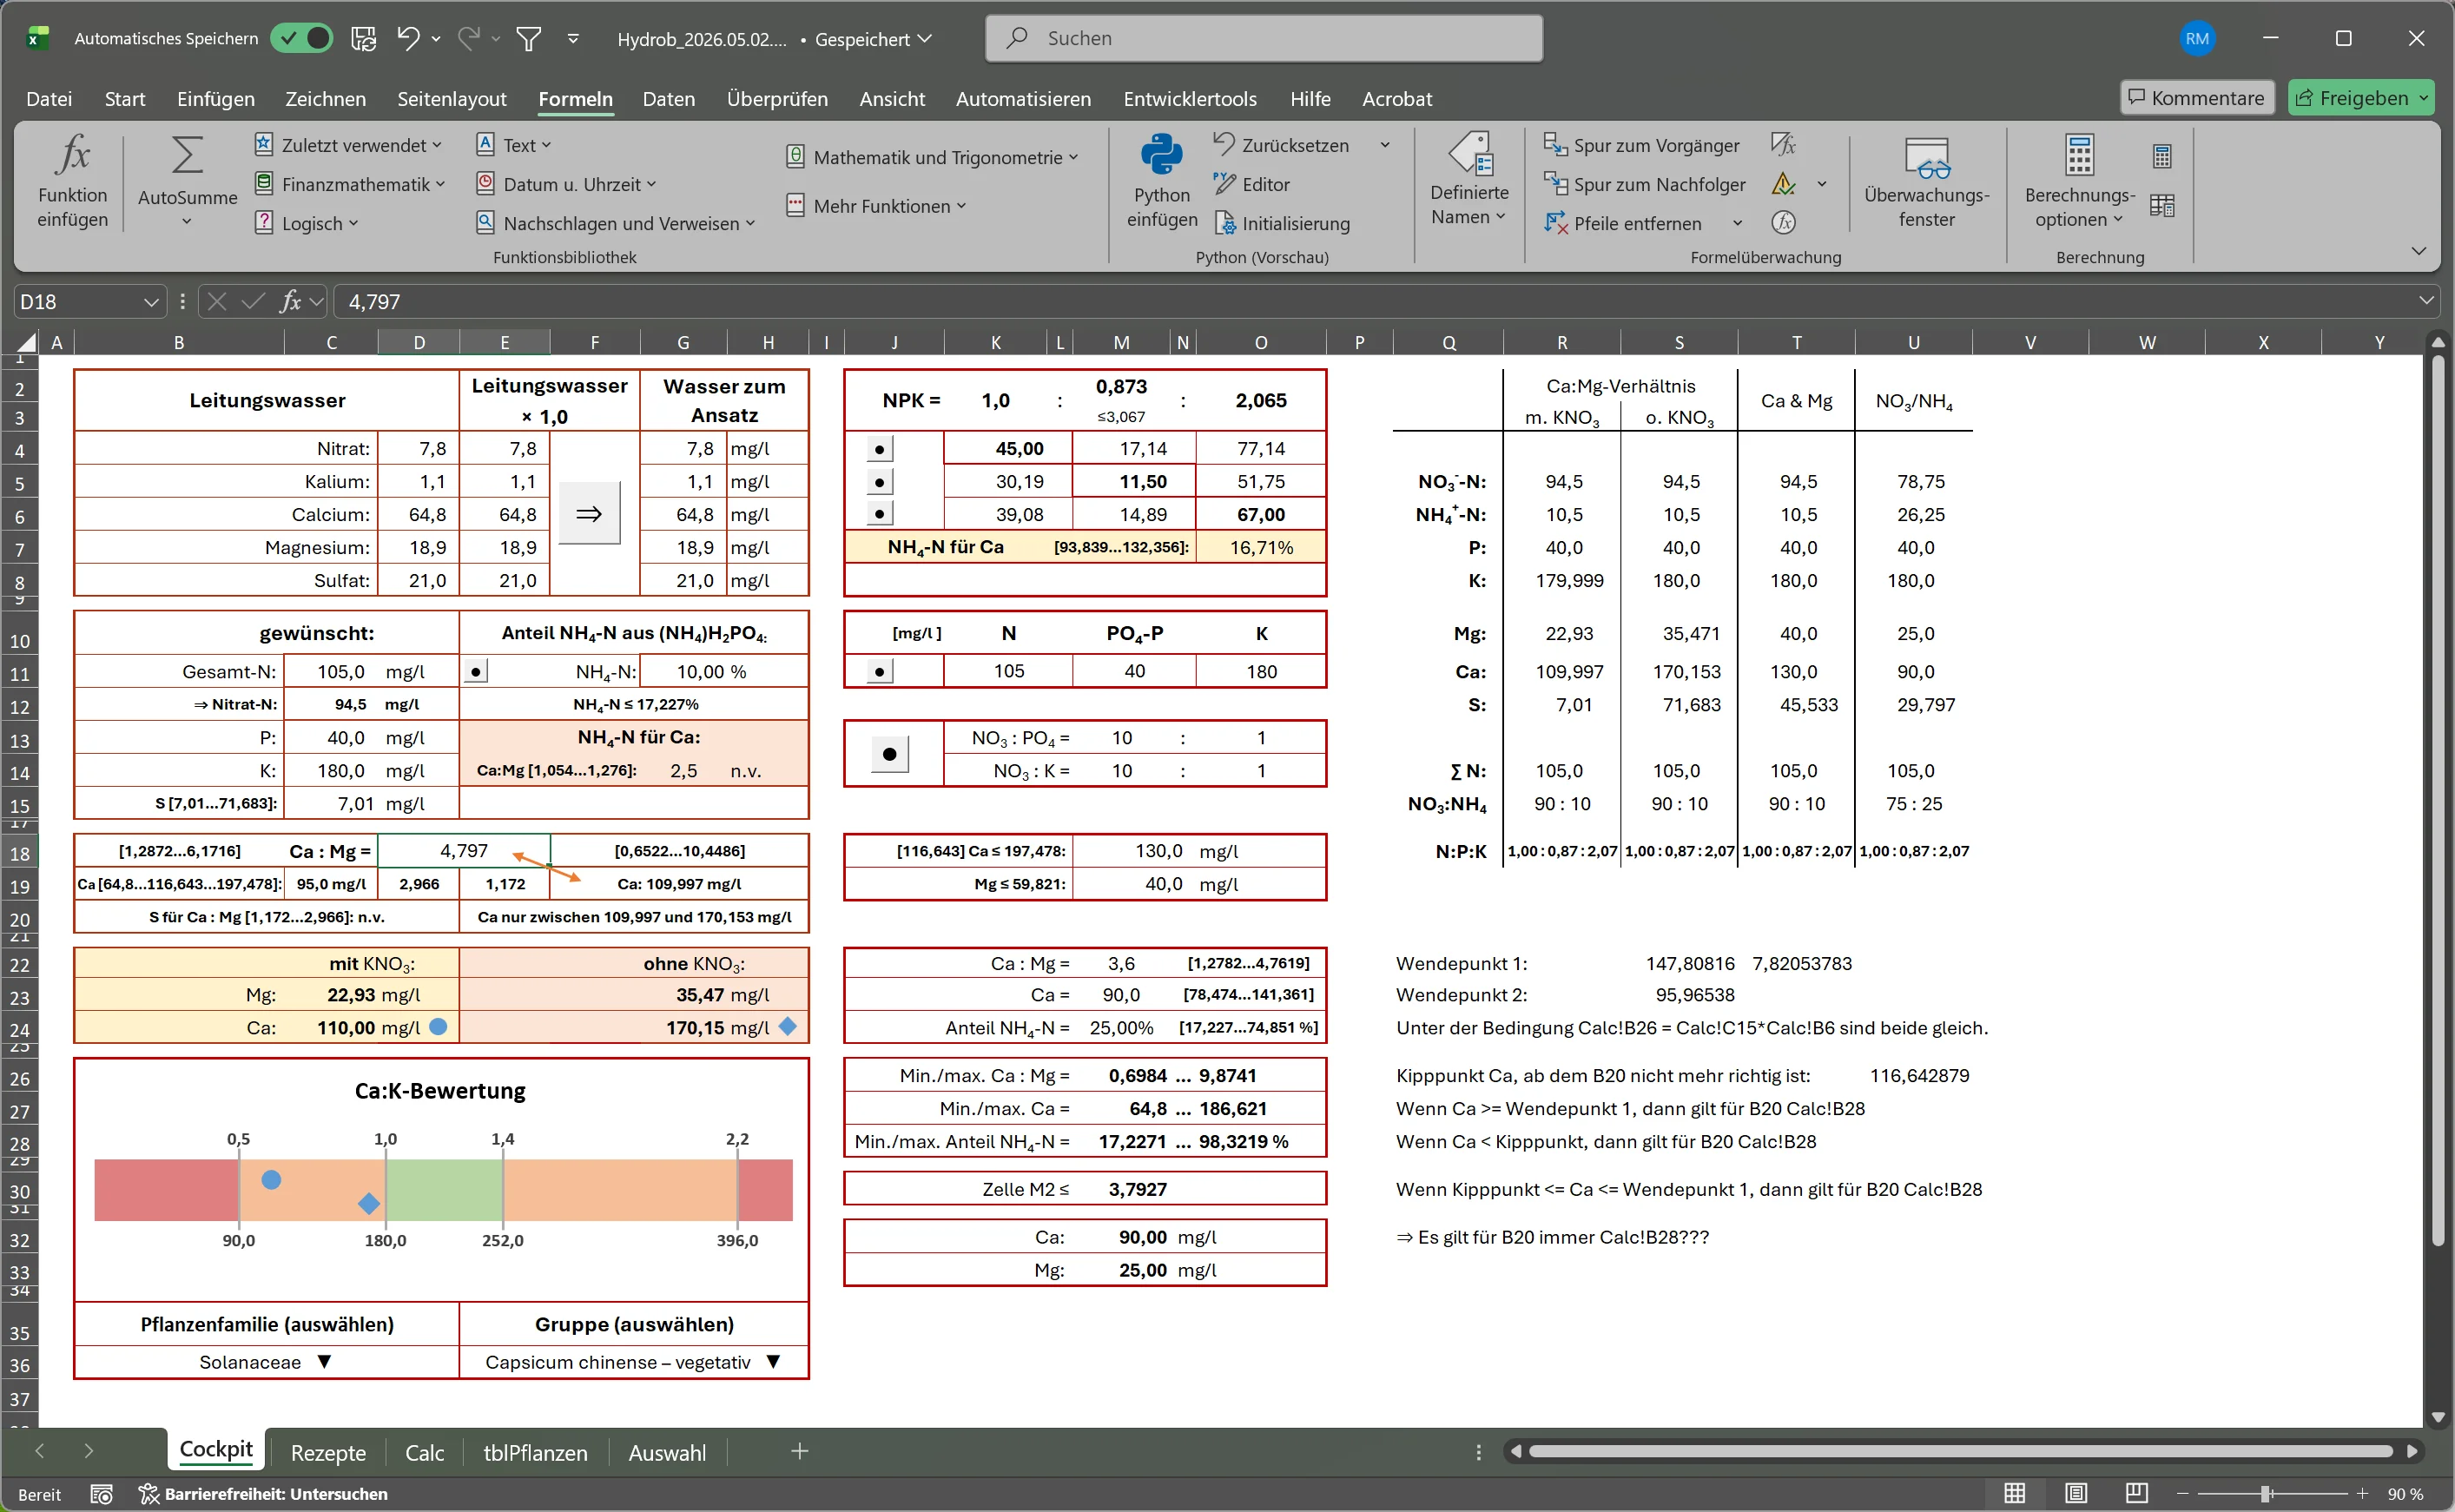The image size is (2455, 1512).
Task: Open the Solanaceae plant family dropdown
Action: [324, 1361]
